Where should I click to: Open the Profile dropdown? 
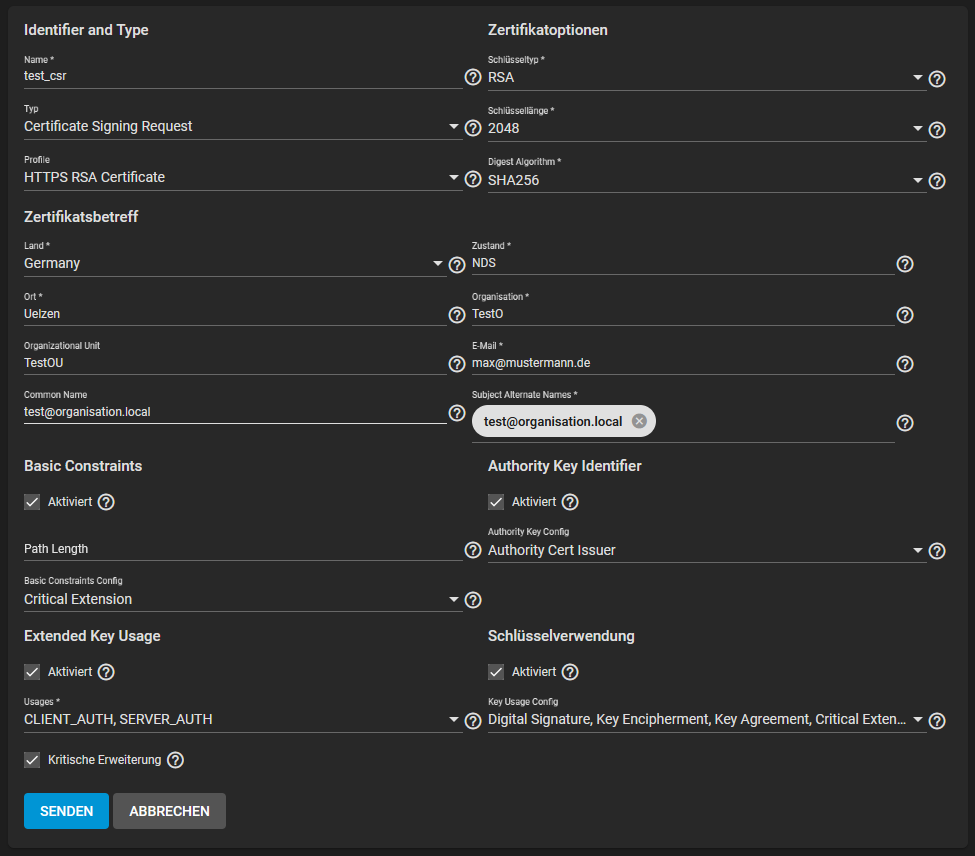pyautogui.click(x=243, y=178)
